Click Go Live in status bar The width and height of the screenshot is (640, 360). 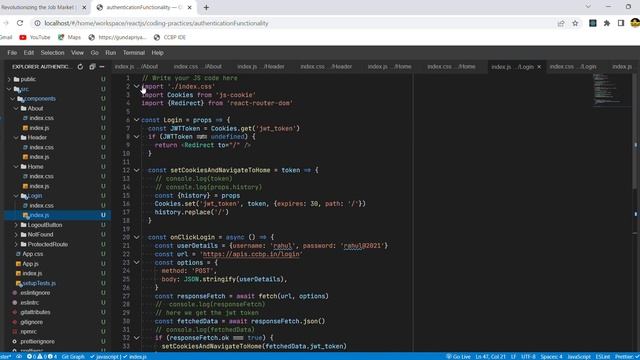[x=458, y=357]
